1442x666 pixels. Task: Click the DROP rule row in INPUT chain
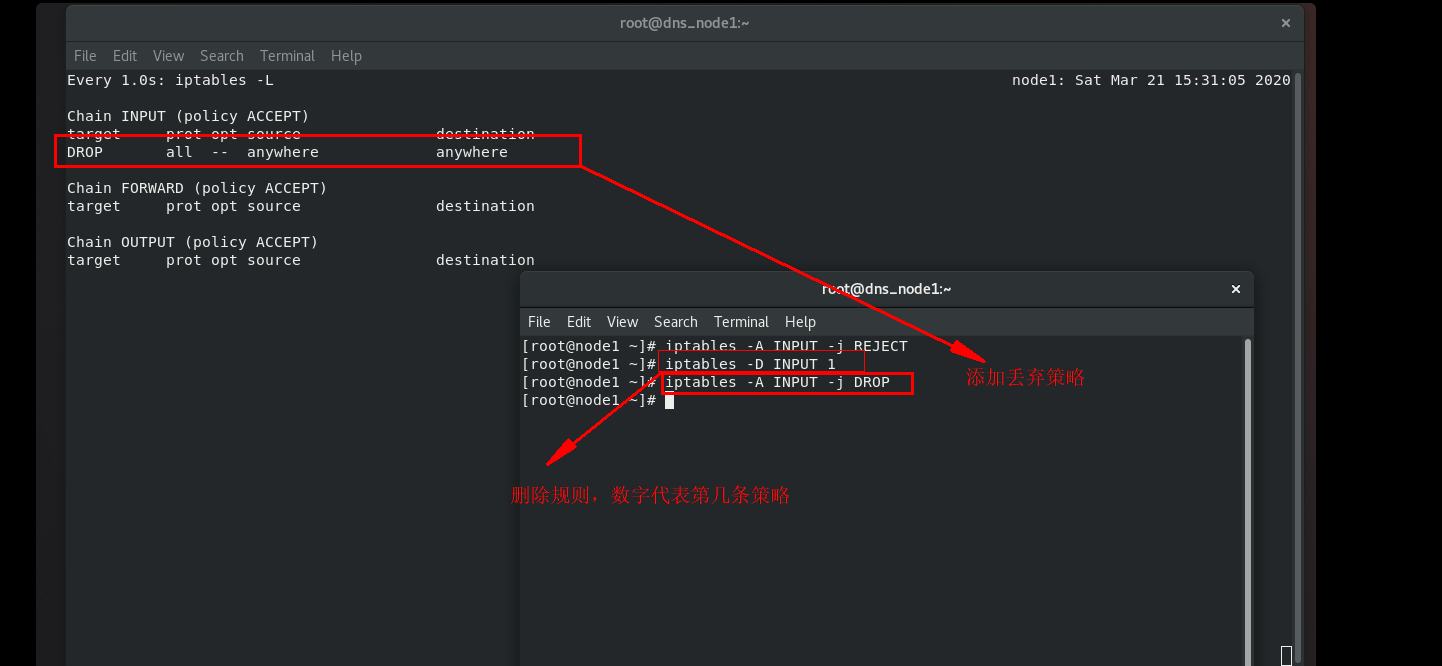click(287, 152)
